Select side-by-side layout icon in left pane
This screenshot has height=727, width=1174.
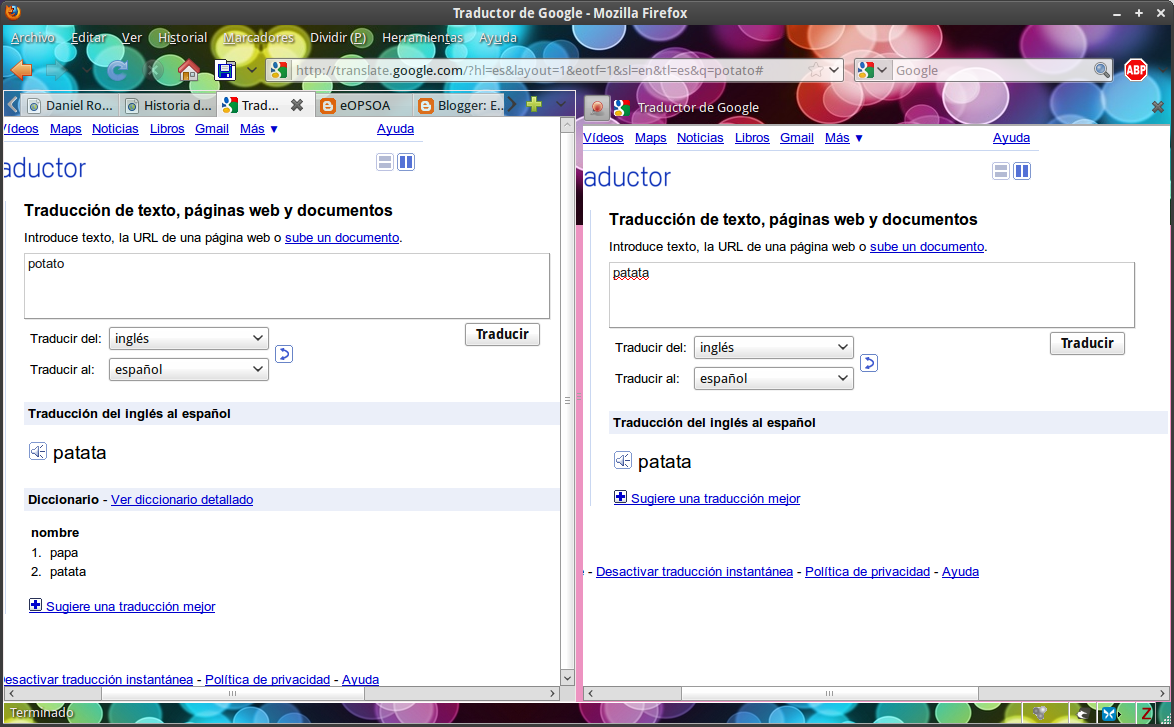pyautogui.click(x=406, y=162)
